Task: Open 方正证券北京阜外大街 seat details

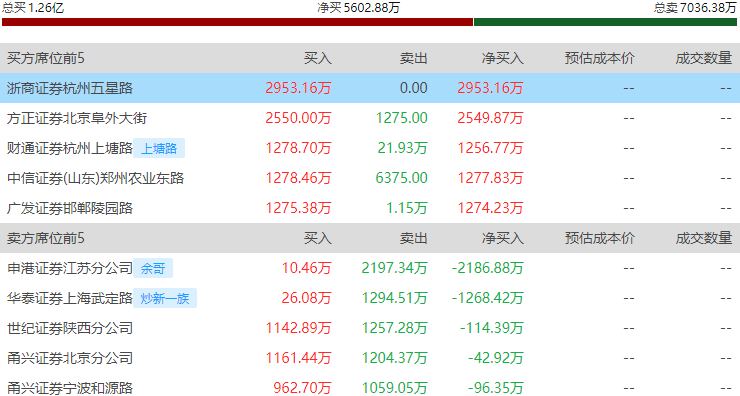Action: [77, 118]
